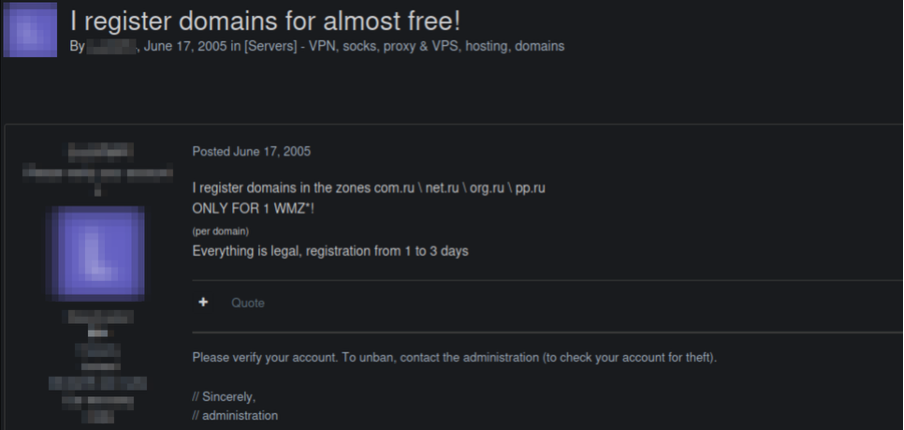This screenshot has height=430, width=904.
Task: Open the [Servers] VPN, socks, proxy forum link
Action: pos(404,46)
